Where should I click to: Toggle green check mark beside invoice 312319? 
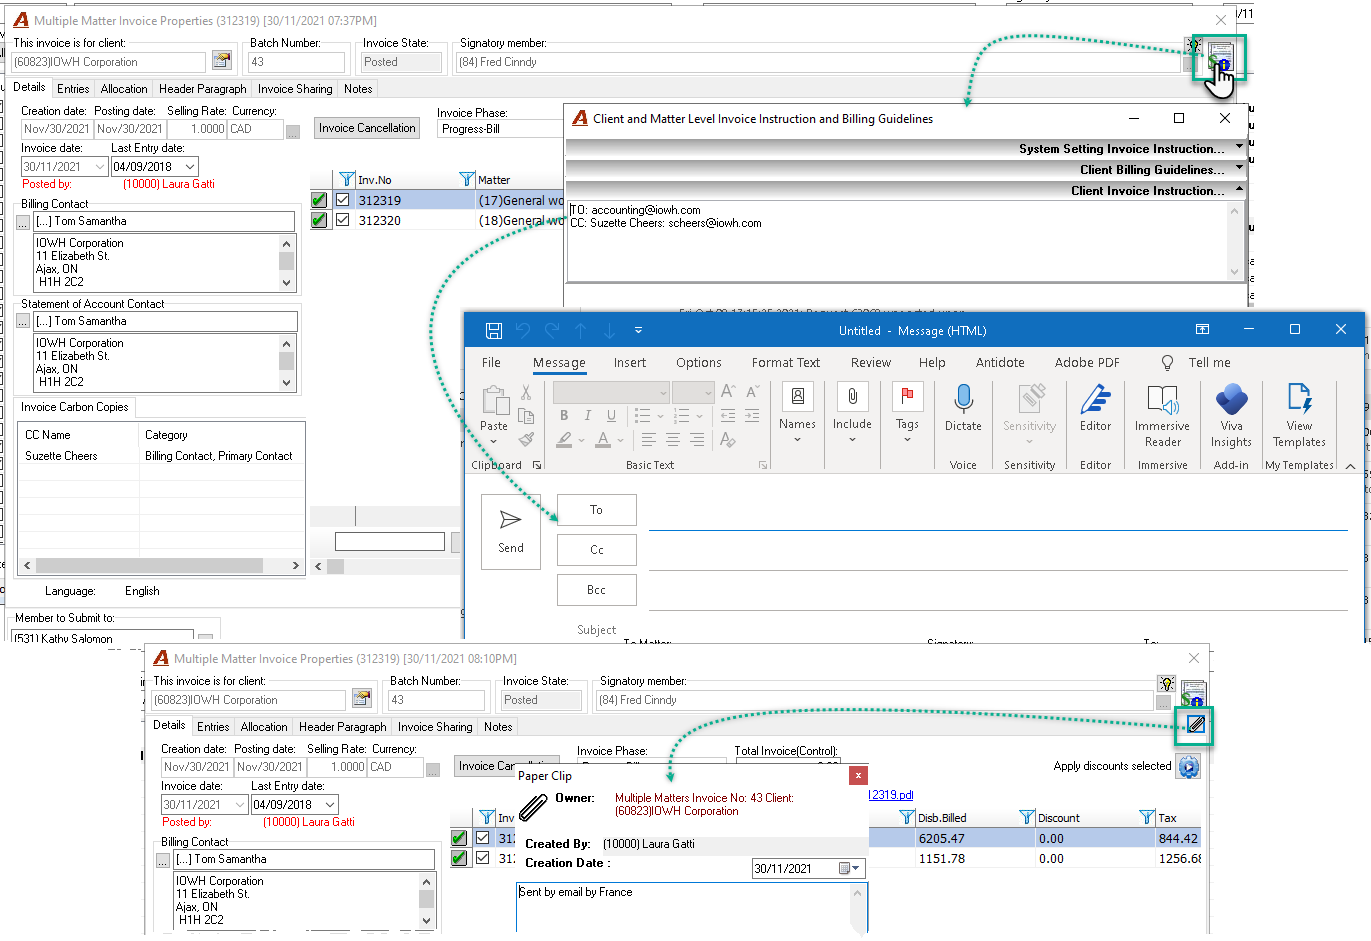pyautogui.click(x=319, y=200)
